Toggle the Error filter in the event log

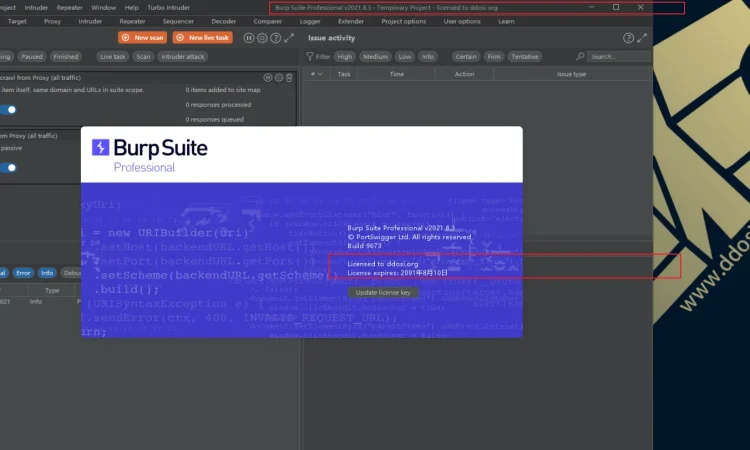pos(23,273)
